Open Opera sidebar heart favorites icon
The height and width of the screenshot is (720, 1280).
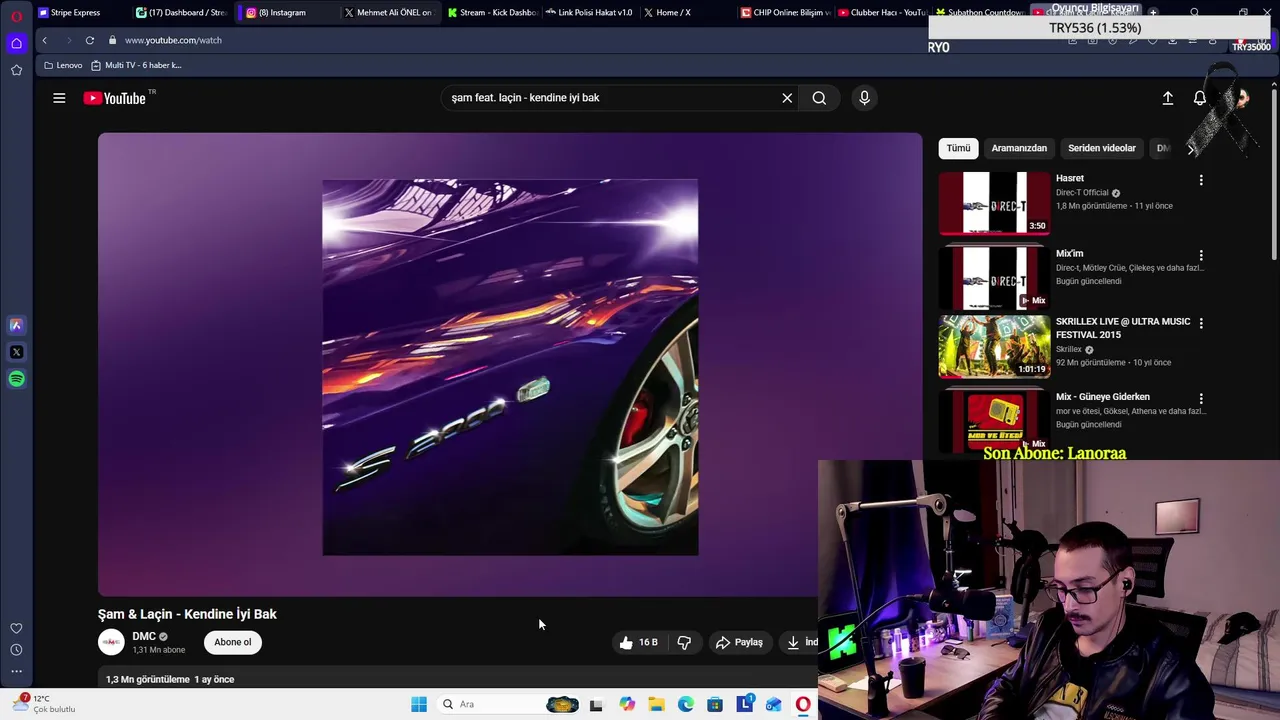16,628
